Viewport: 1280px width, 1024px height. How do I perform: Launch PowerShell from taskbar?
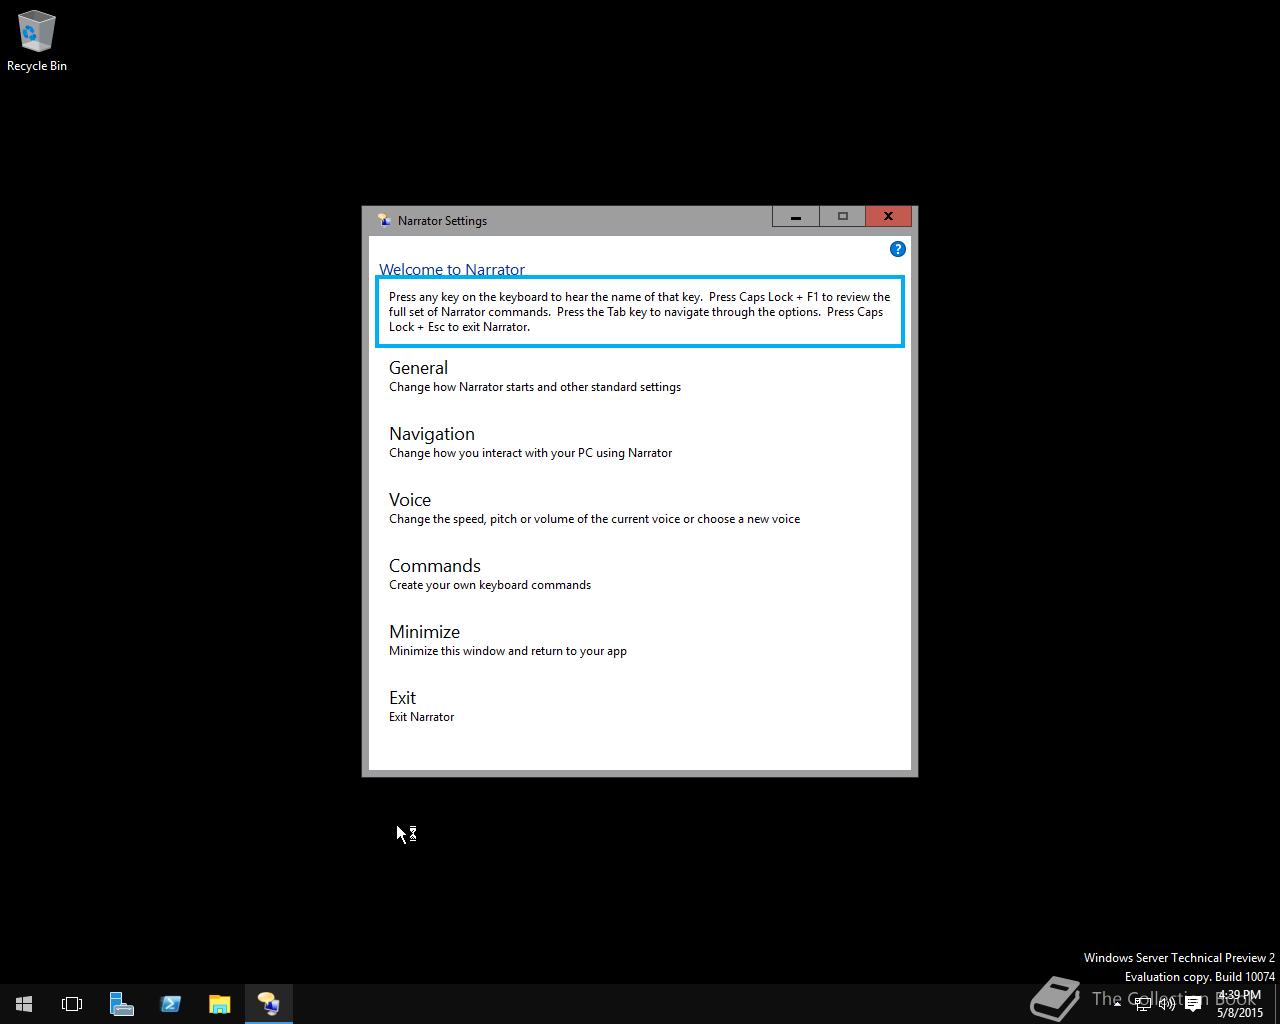(170, 1004)
